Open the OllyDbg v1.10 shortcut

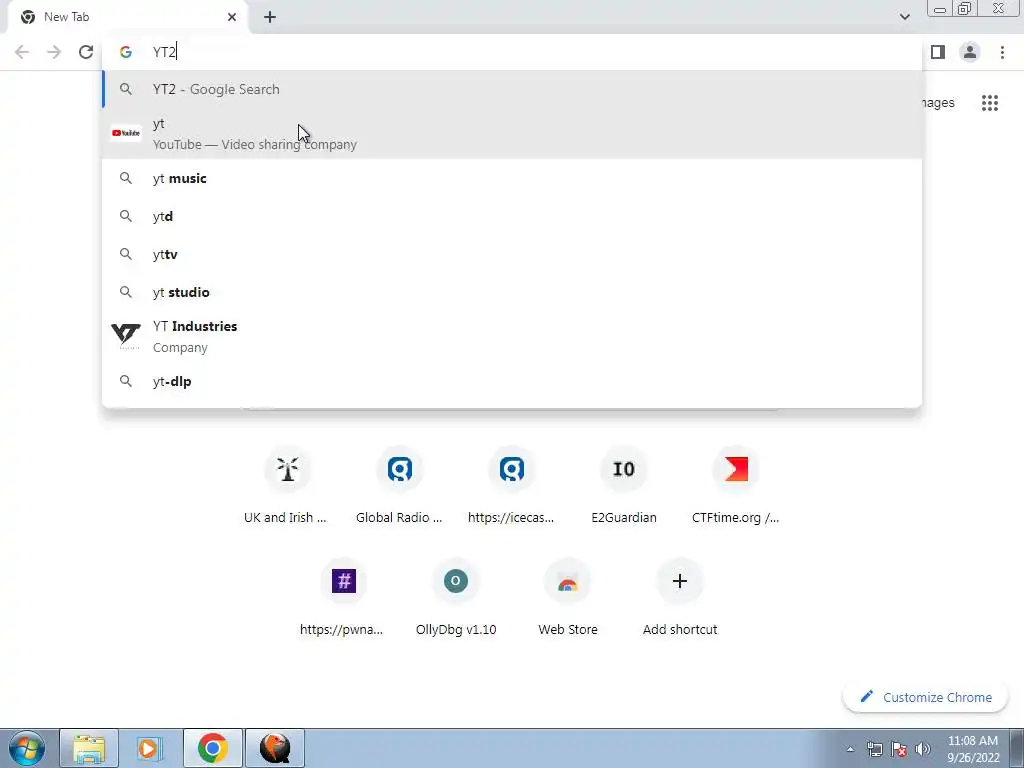tap(455, 599)
